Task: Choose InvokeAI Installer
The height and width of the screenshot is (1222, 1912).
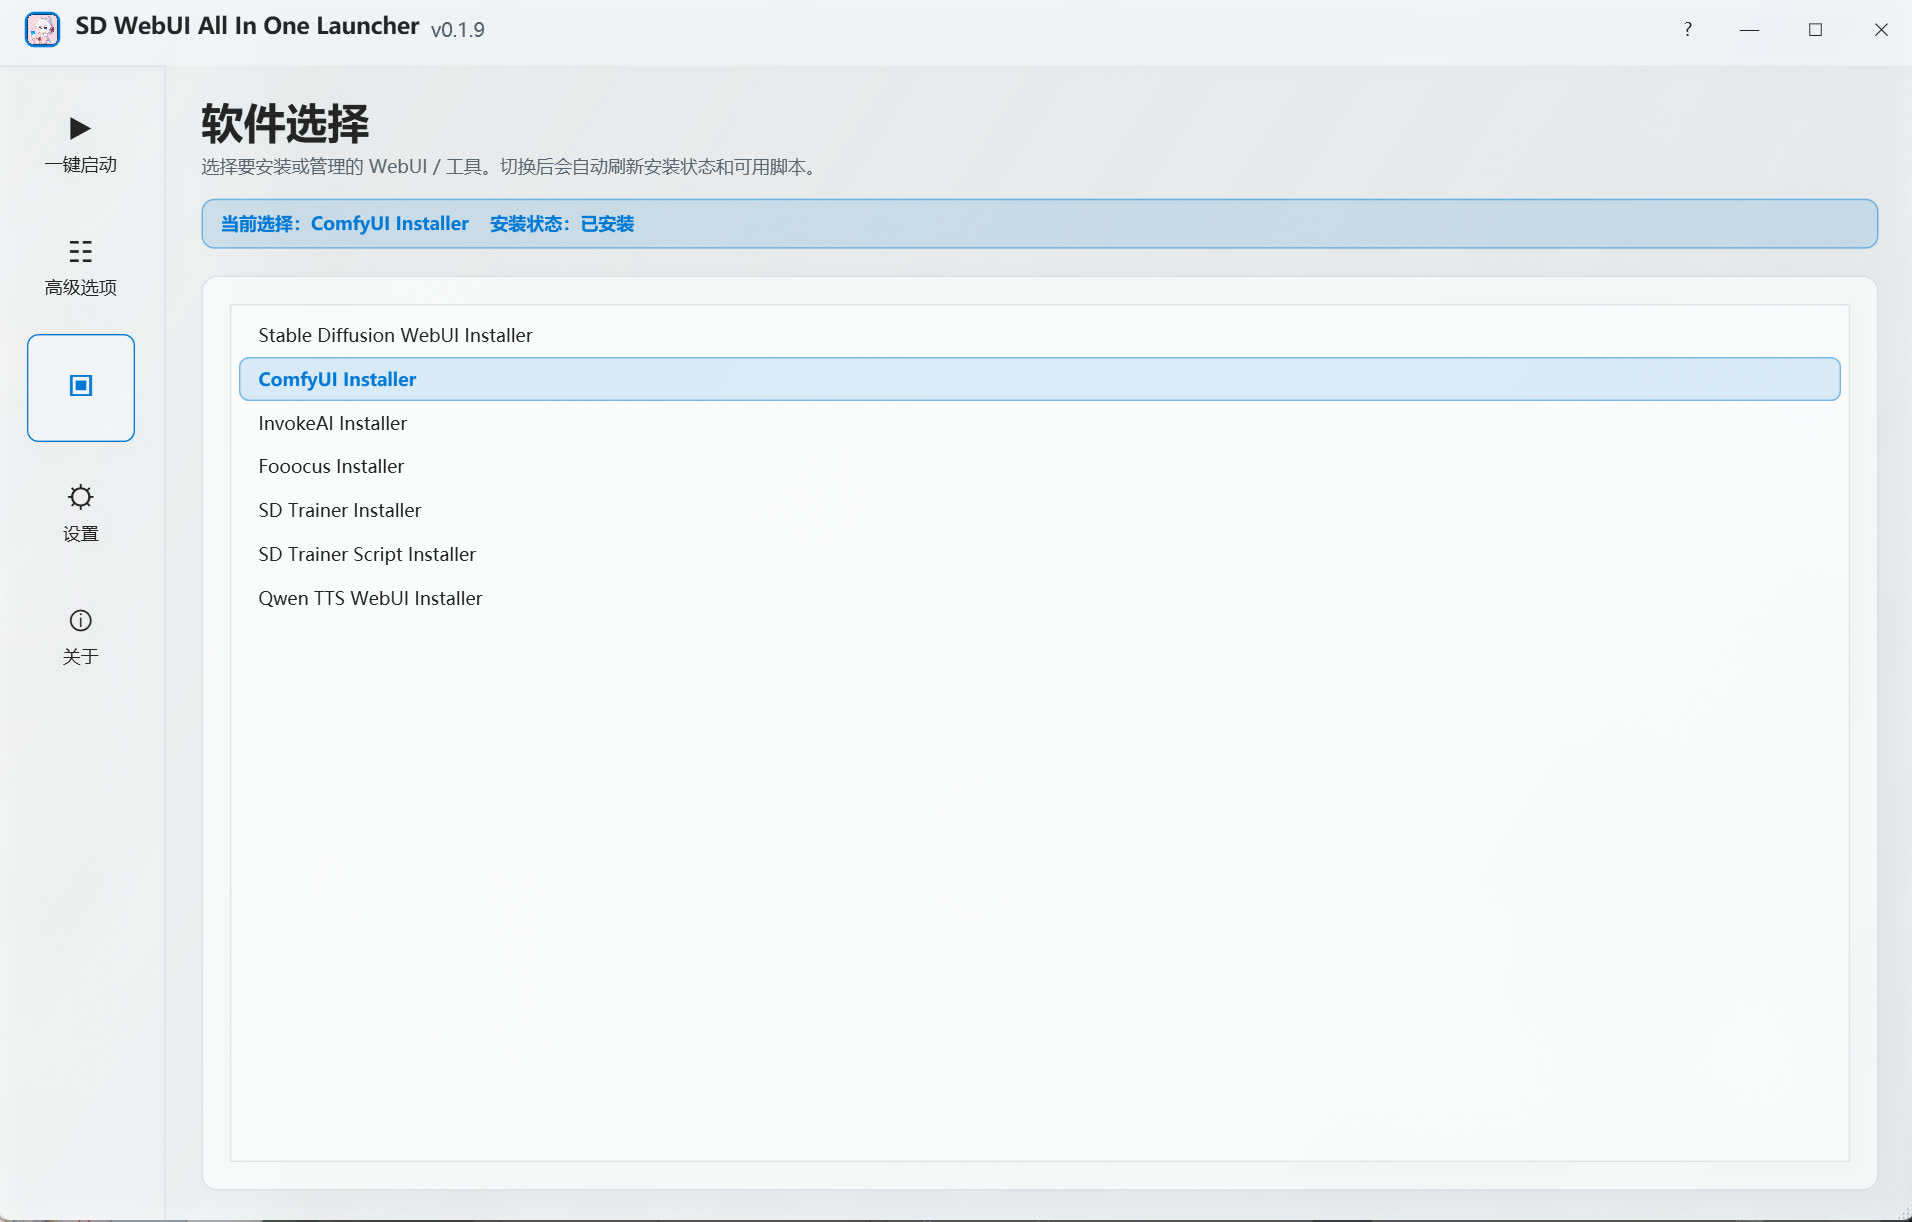Action: point(1039,423)
